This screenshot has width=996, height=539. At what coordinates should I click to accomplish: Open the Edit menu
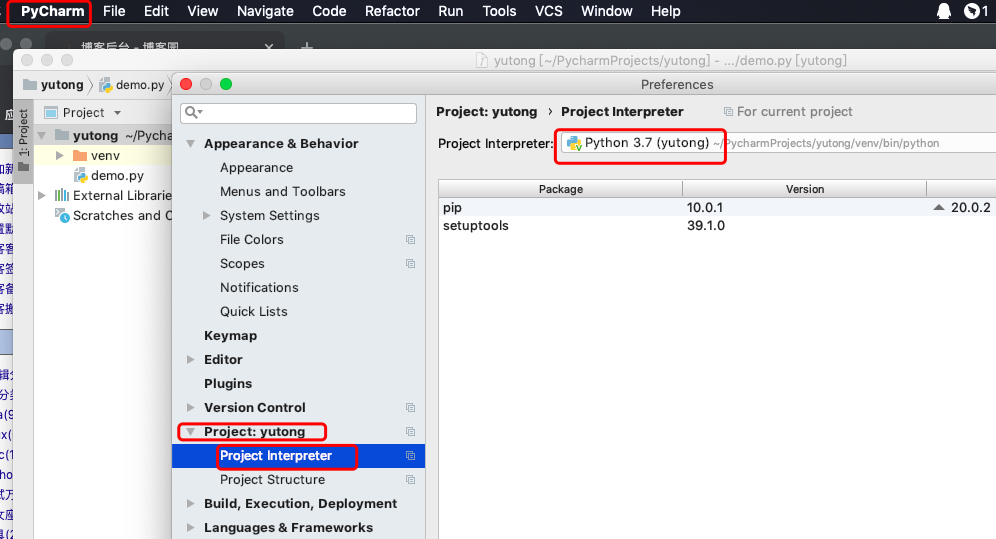pos(156,11)
